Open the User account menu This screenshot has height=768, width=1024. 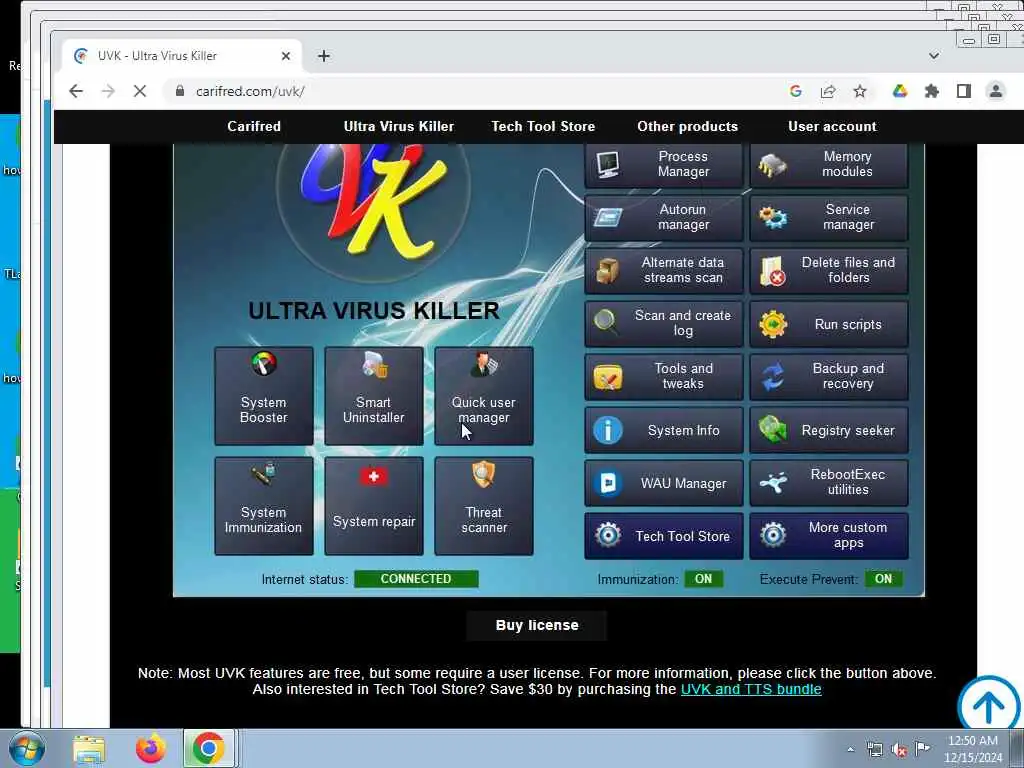point(832,127)
